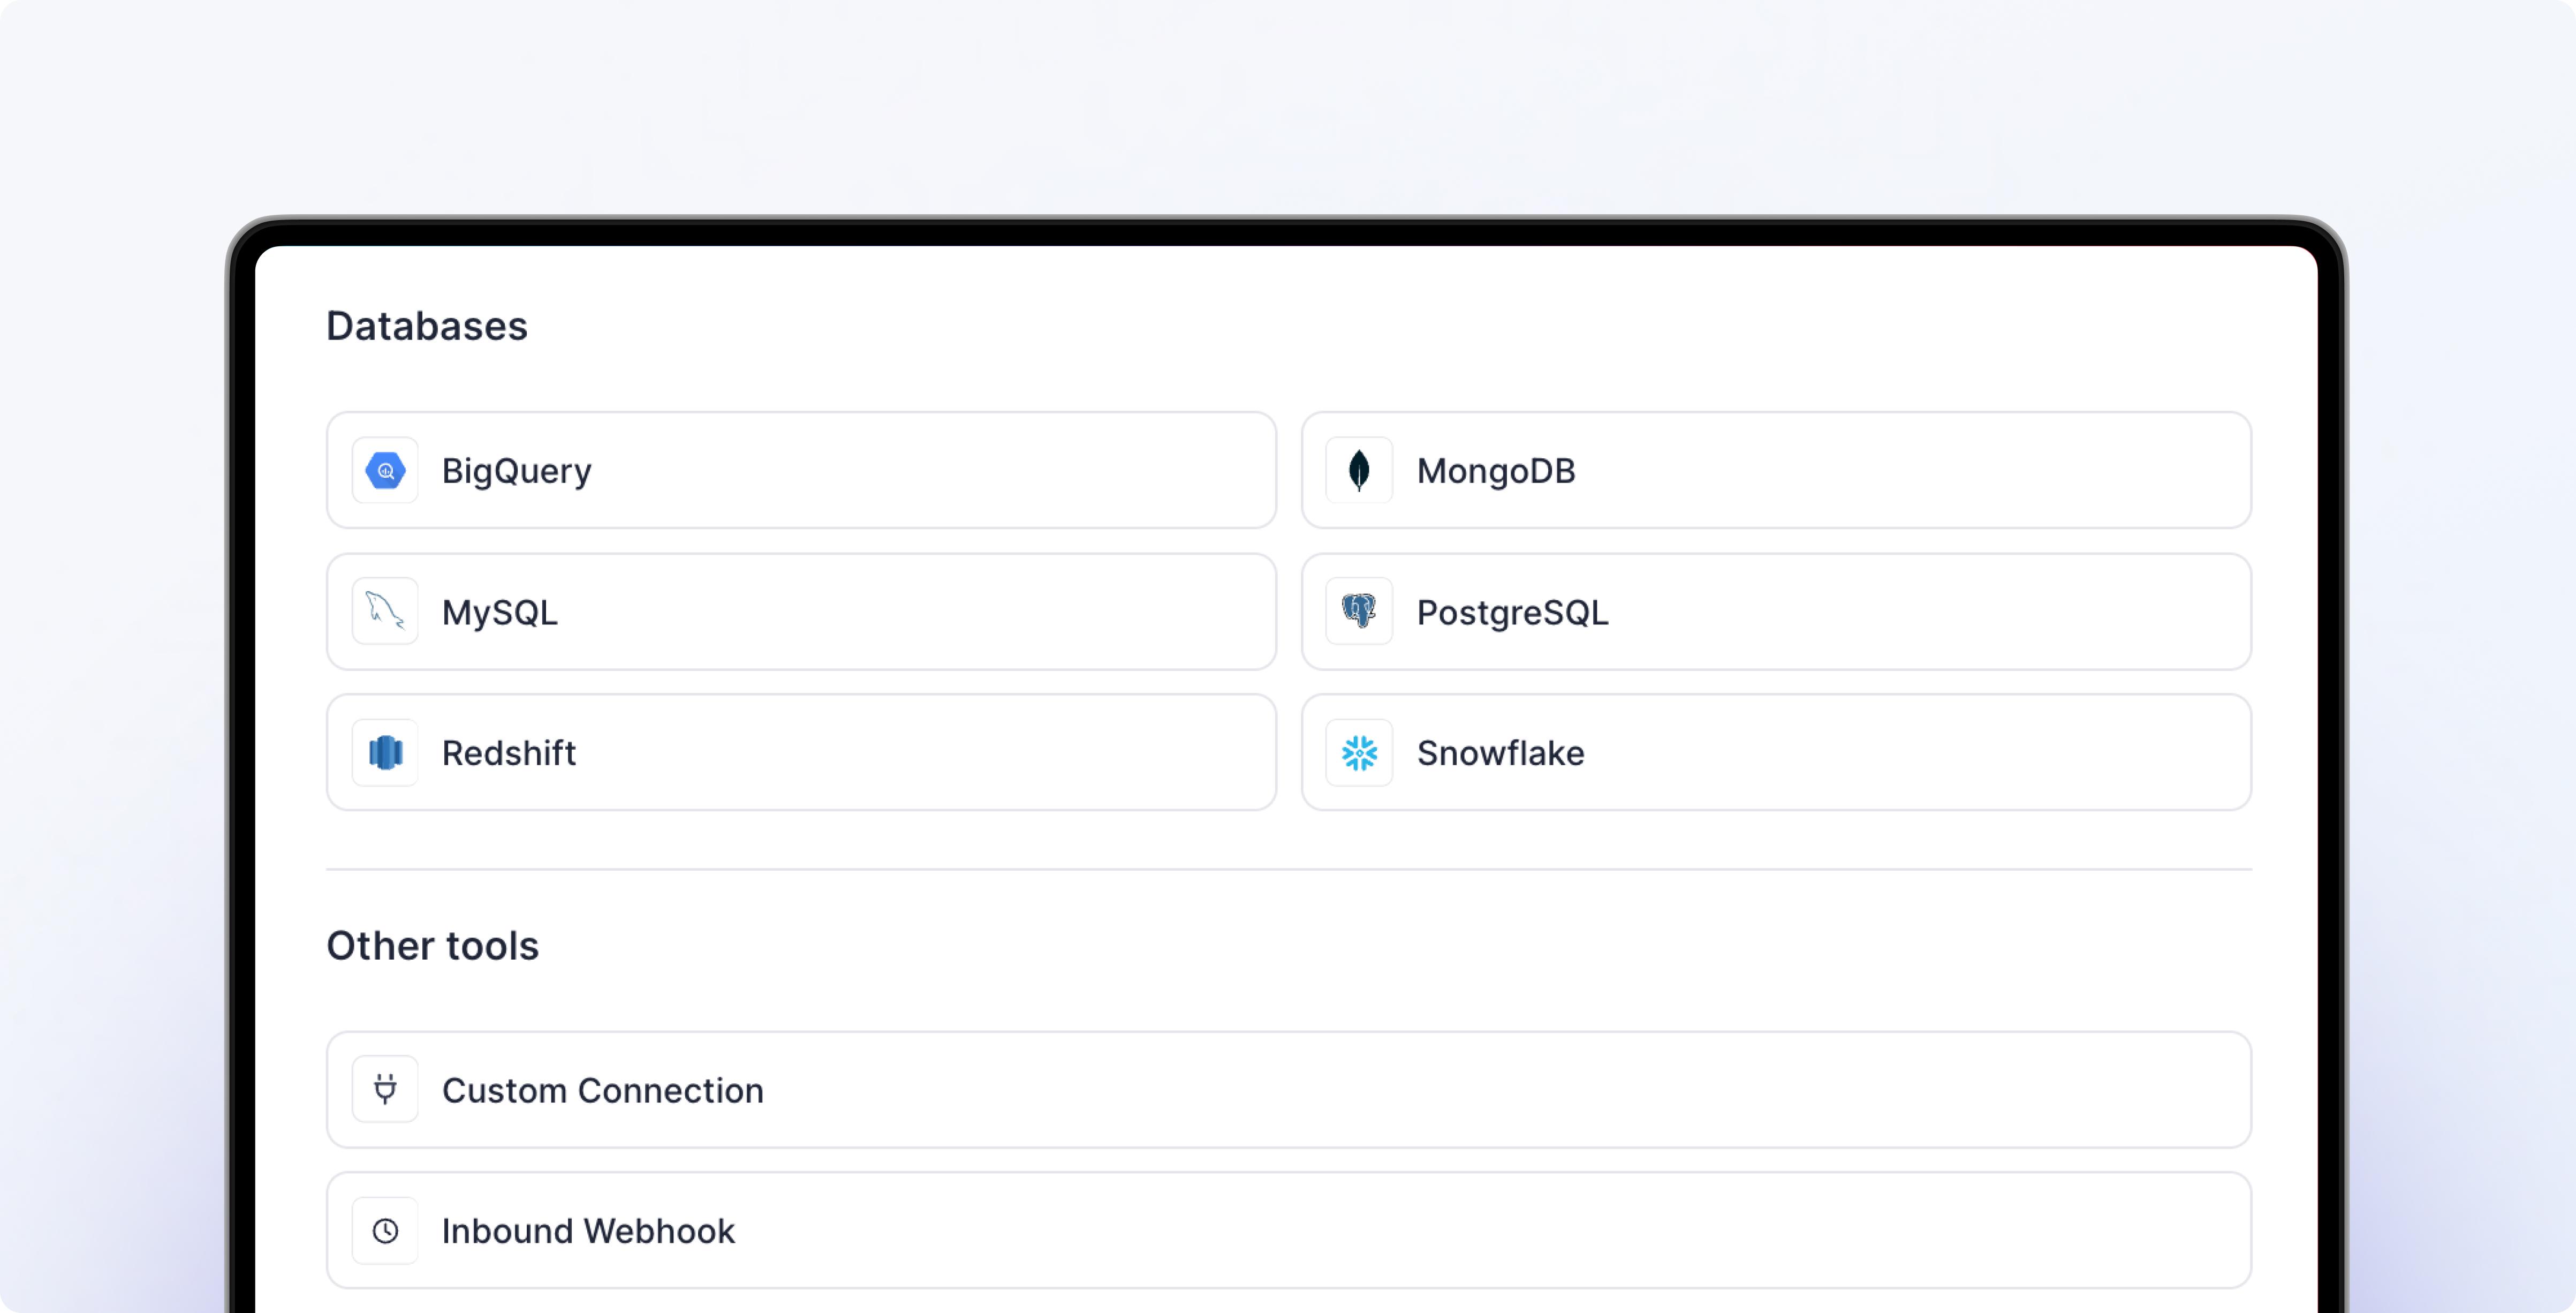This screenshot has width=2576, height=1313.
Task: Click the Other tools section heading
Action: pos(432,945)
